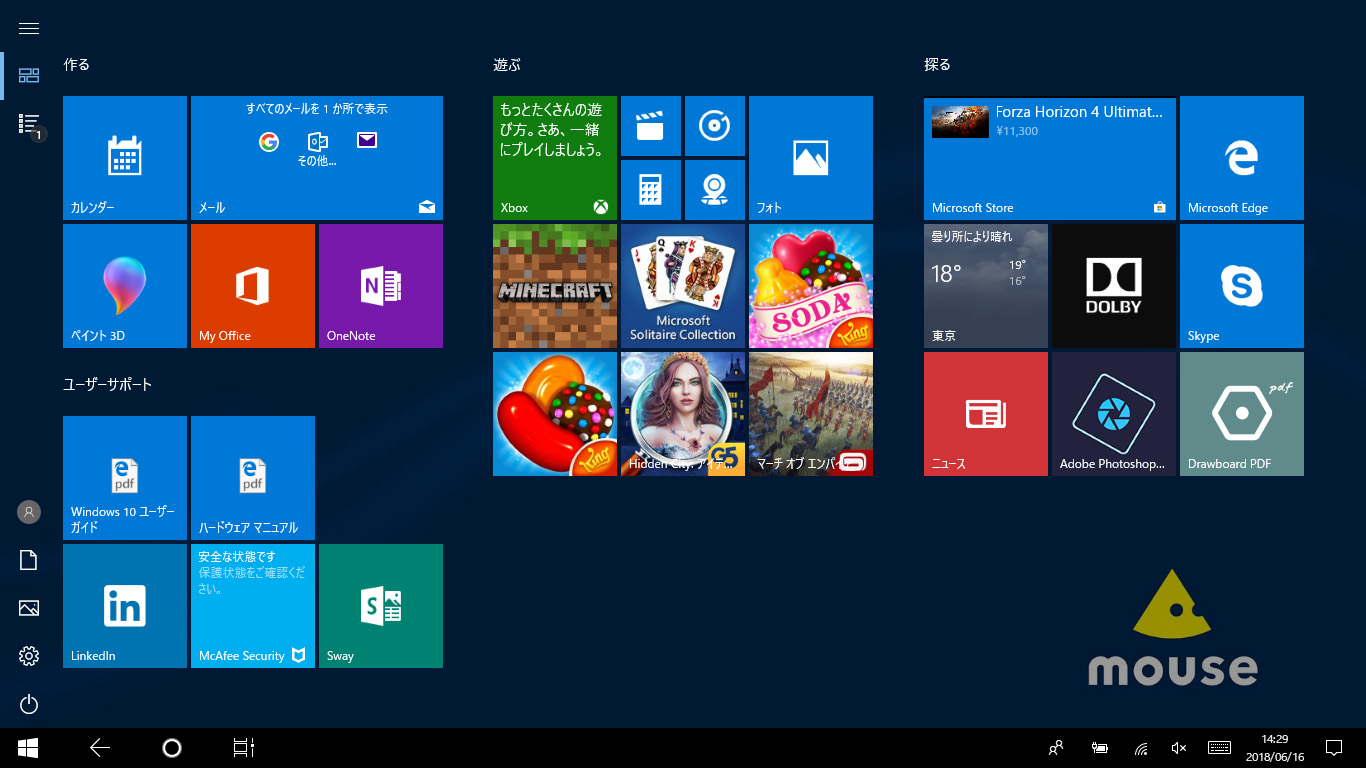Screen dimensions: 1366x768
Task: Open the user account menu in sidebar
Action: click(28, 512)
